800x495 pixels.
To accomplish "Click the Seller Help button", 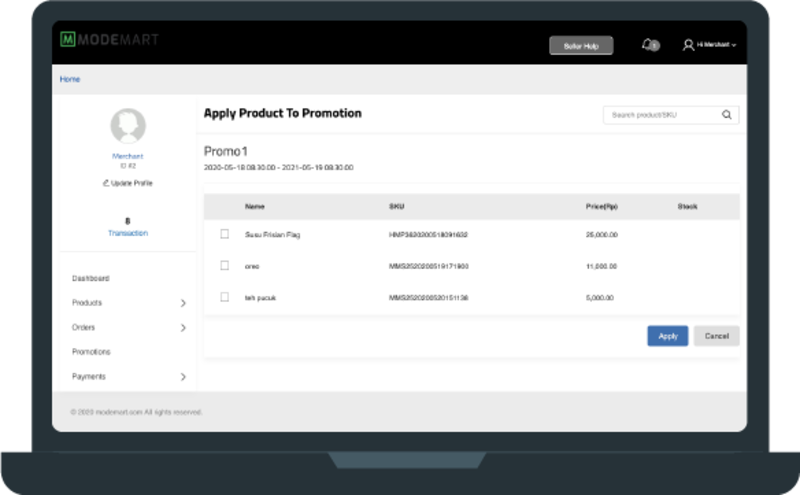I will 581,45.
